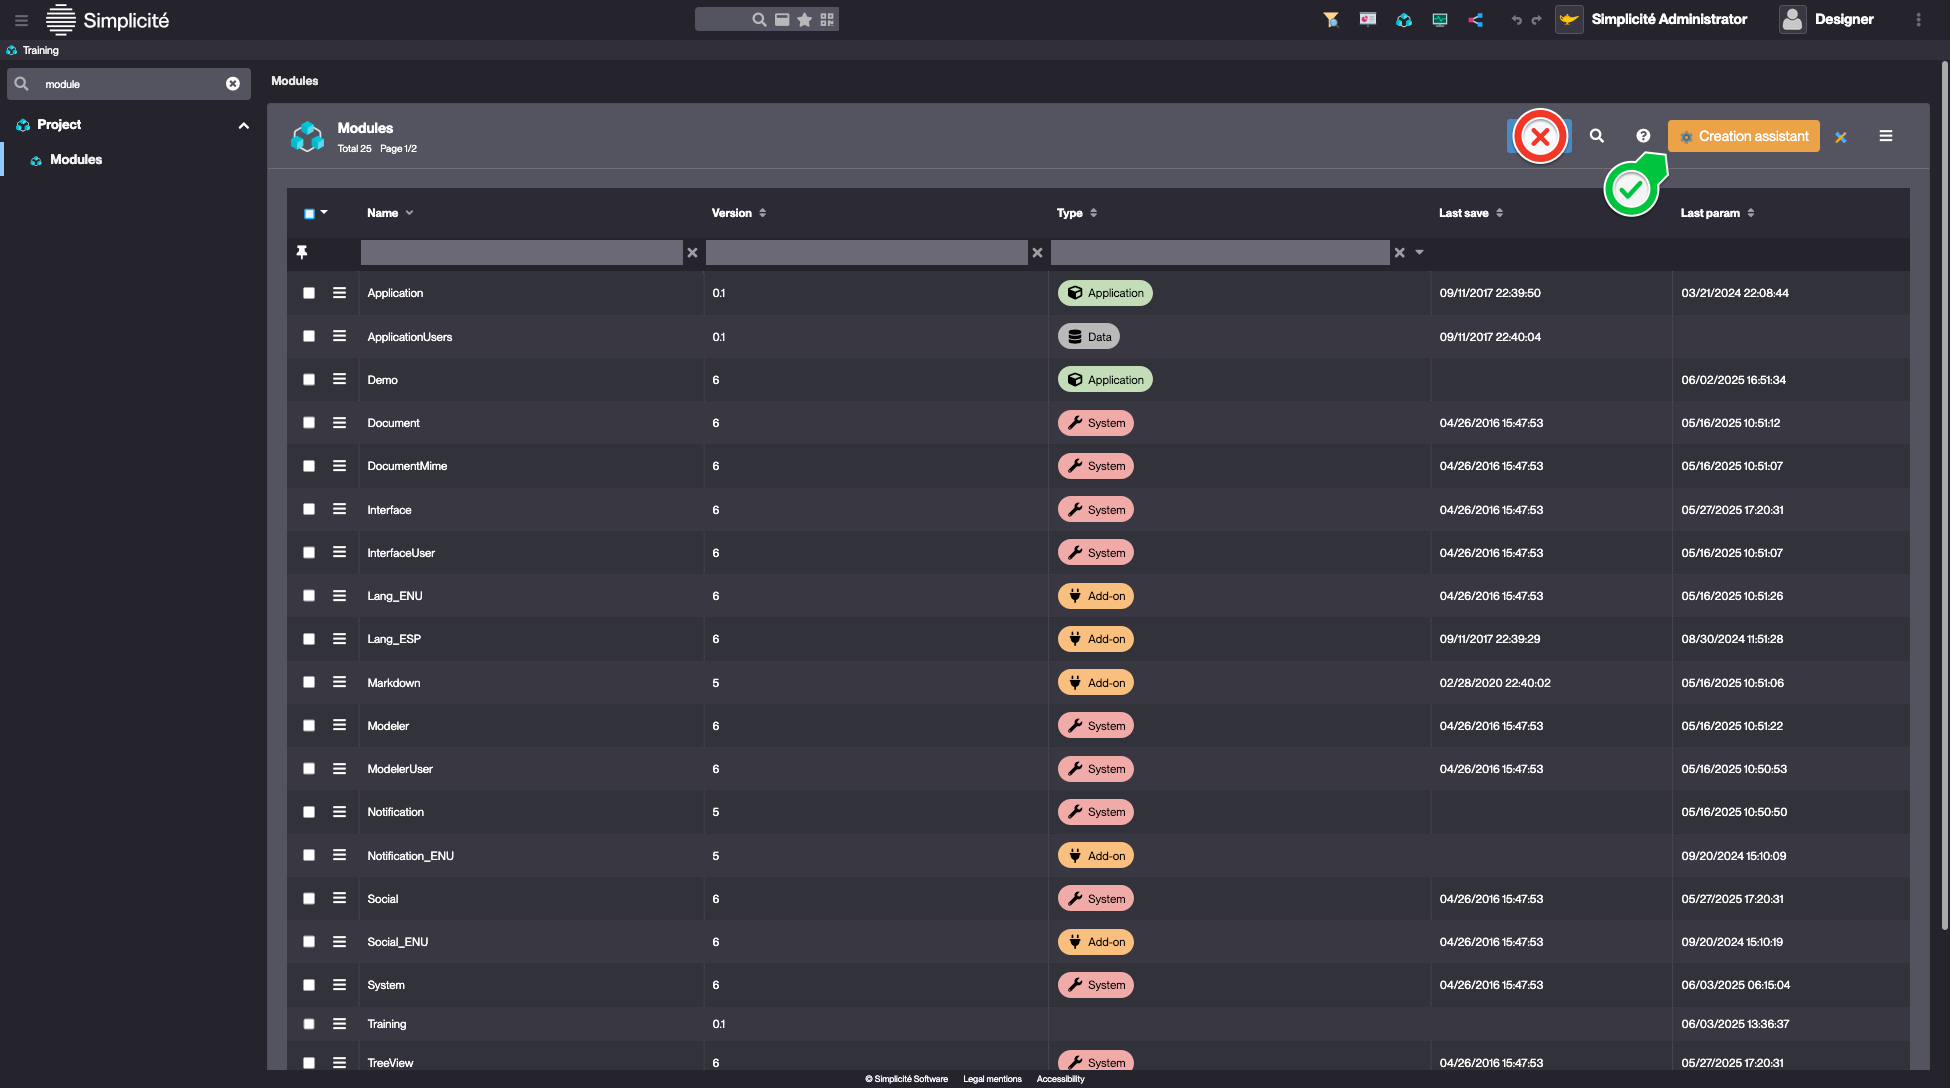Open the Training tab at top left
Viewport: 1950px width, 1088px height.
(x=32, y=50)
